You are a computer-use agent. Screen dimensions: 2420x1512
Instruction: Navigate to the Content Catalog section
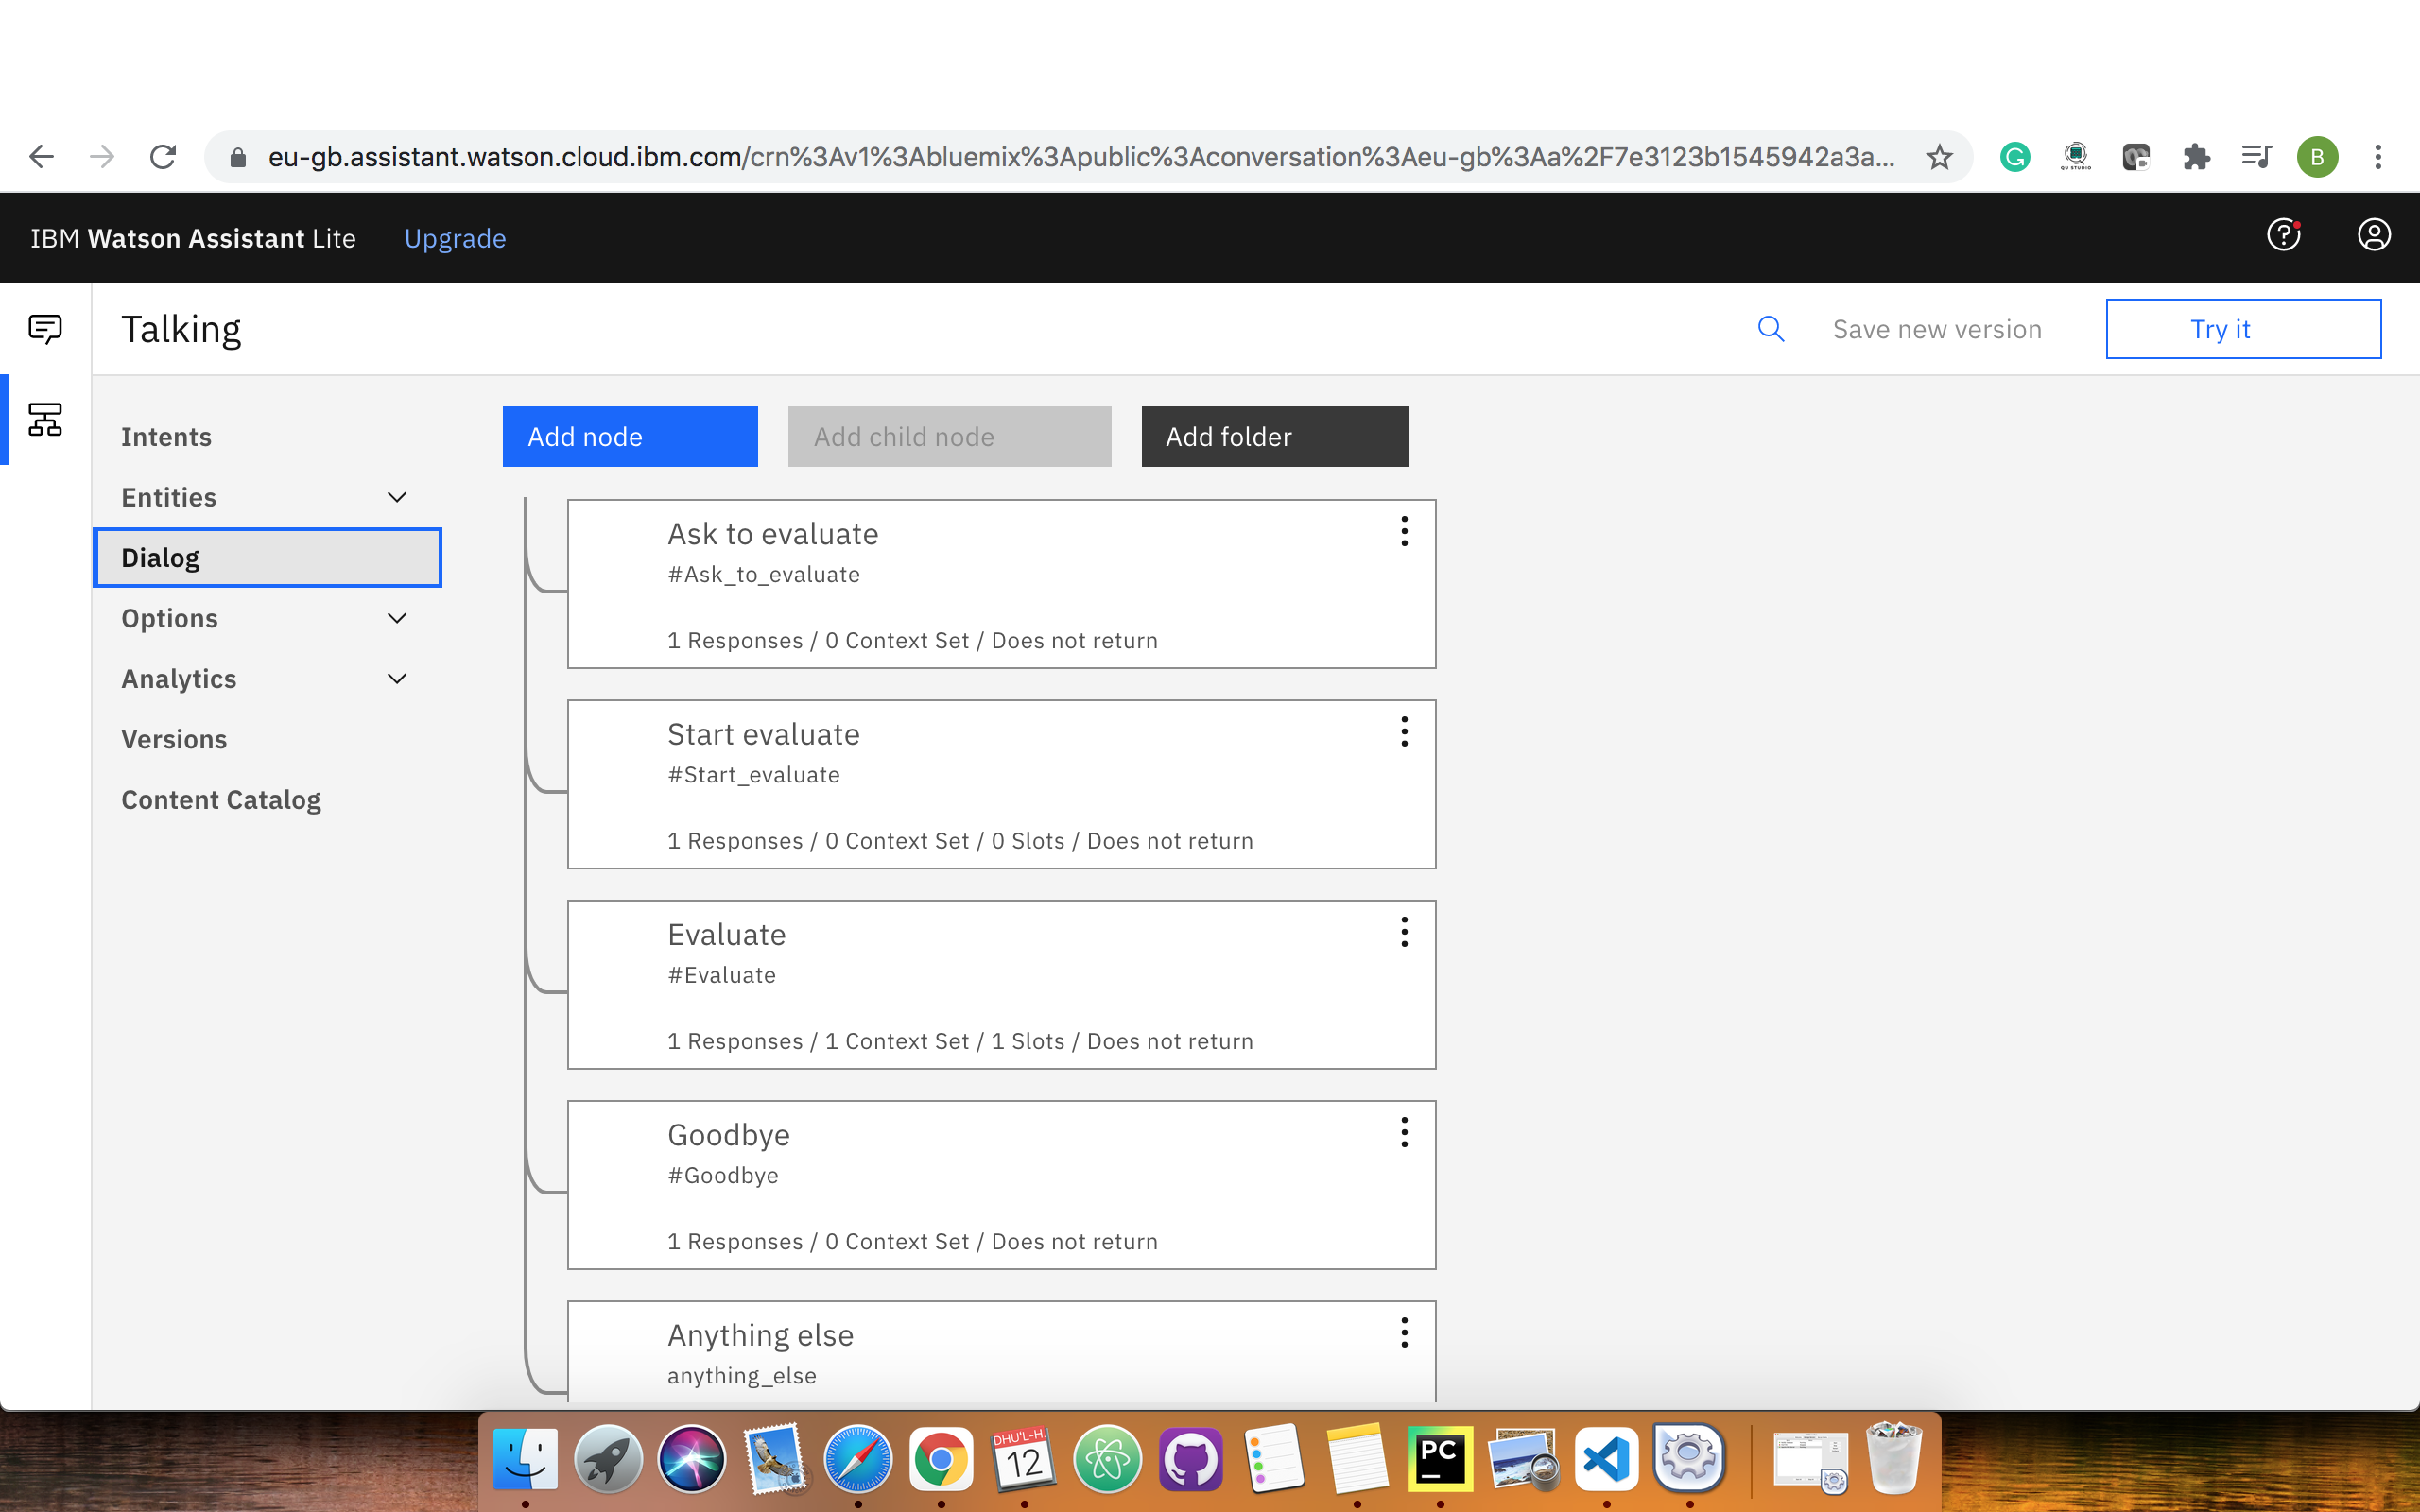tap(221, 799)
